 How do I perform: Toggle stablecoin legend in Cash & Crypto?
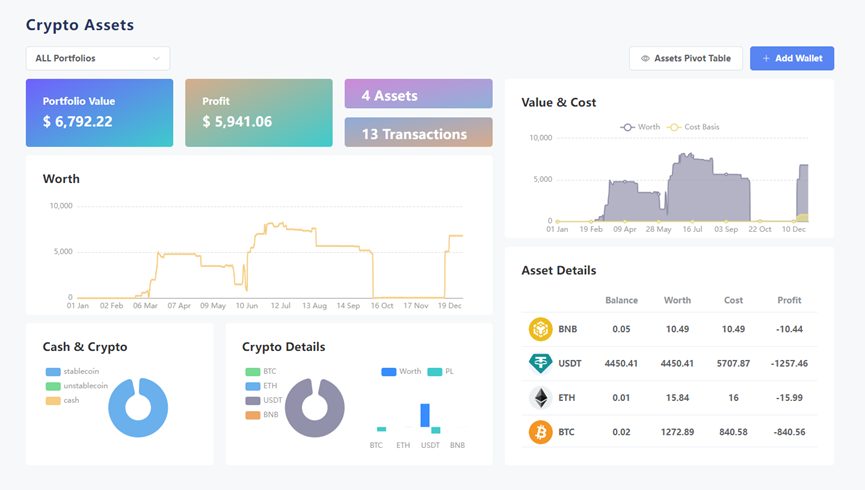[x=72, y=371]
